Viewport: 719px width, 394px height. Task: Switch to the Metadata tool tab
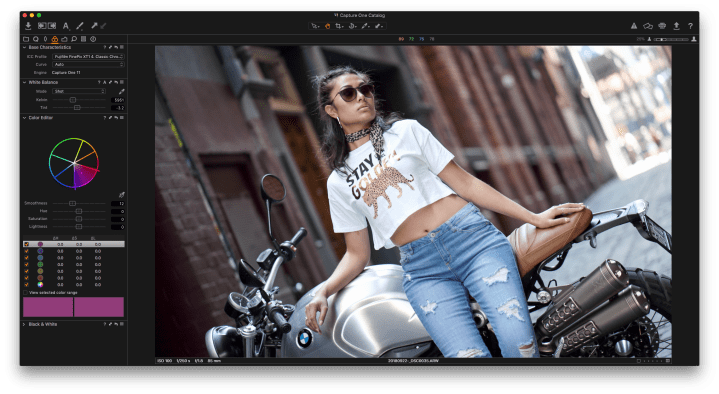pos(83,39)
